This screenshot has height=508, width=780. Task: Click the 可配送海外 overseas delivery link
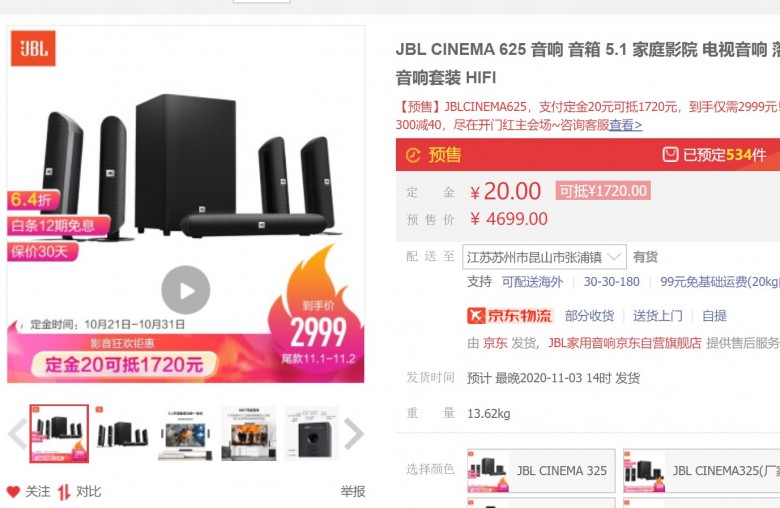tap(532, 282)
